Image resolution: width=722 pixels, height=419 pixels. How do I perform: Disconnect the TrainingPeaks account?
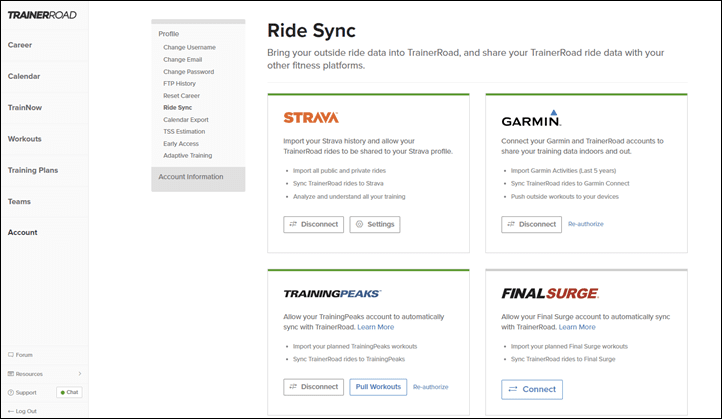pos(314,387)
